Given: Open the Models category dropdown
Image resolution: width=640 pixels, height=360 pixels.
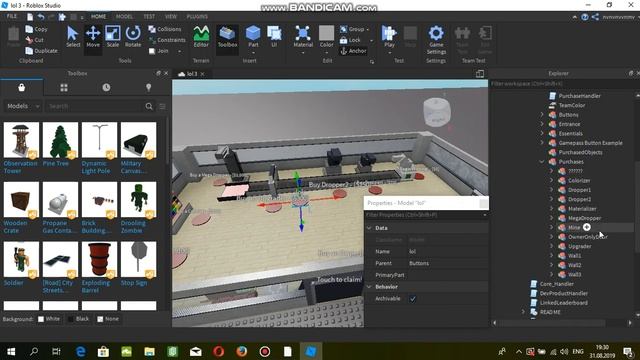Looking at the screenshot, I should coord(23,106).
